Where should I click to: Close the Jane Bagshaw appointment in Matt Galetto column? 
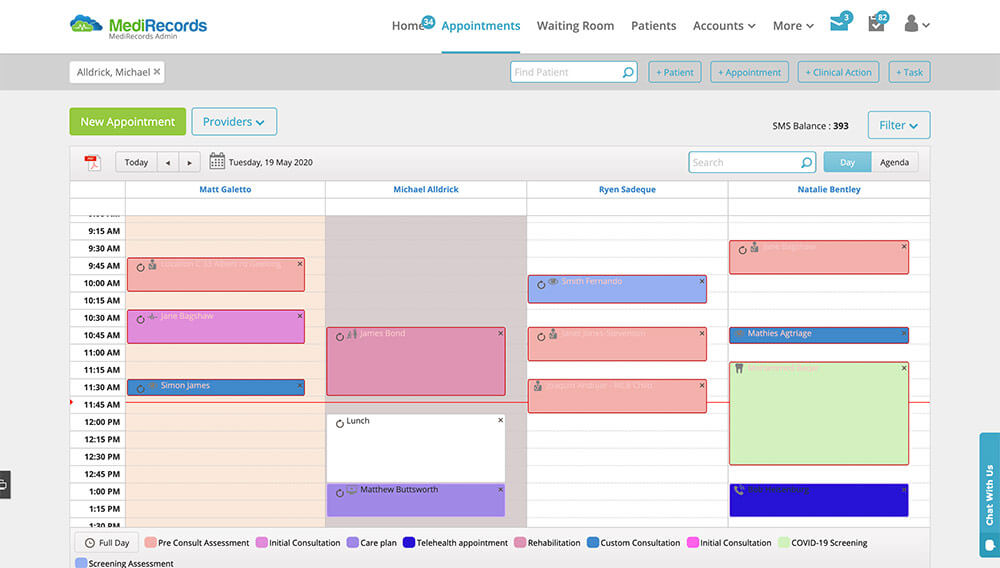coord(300,316)
